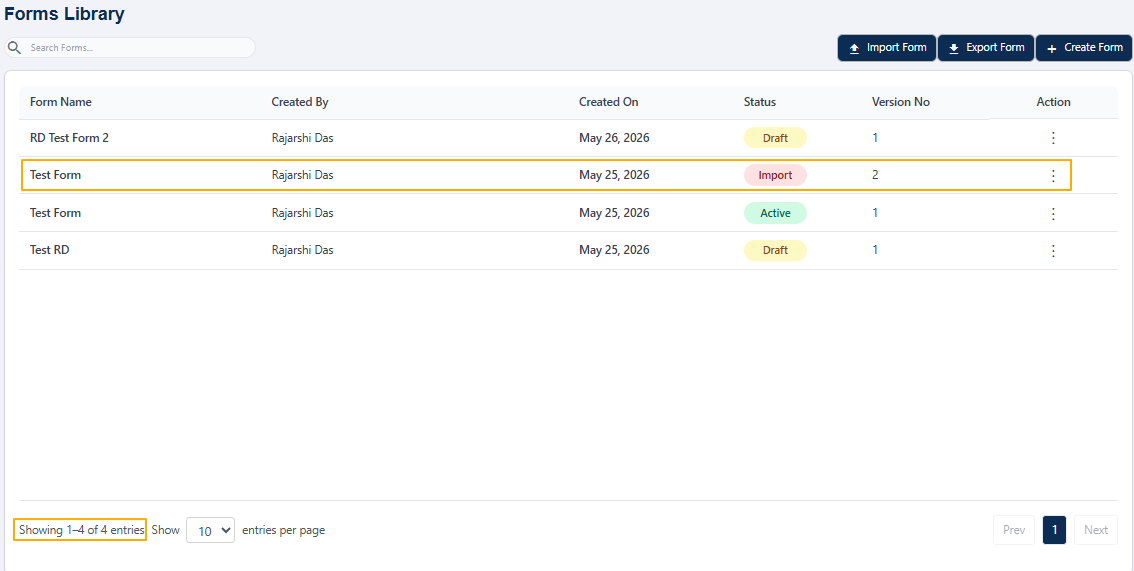The height and width of the screenshot is (571, 1134).
Task: Sort by the Created On column header
Action: pyautogui.click(x=608, y=102)
